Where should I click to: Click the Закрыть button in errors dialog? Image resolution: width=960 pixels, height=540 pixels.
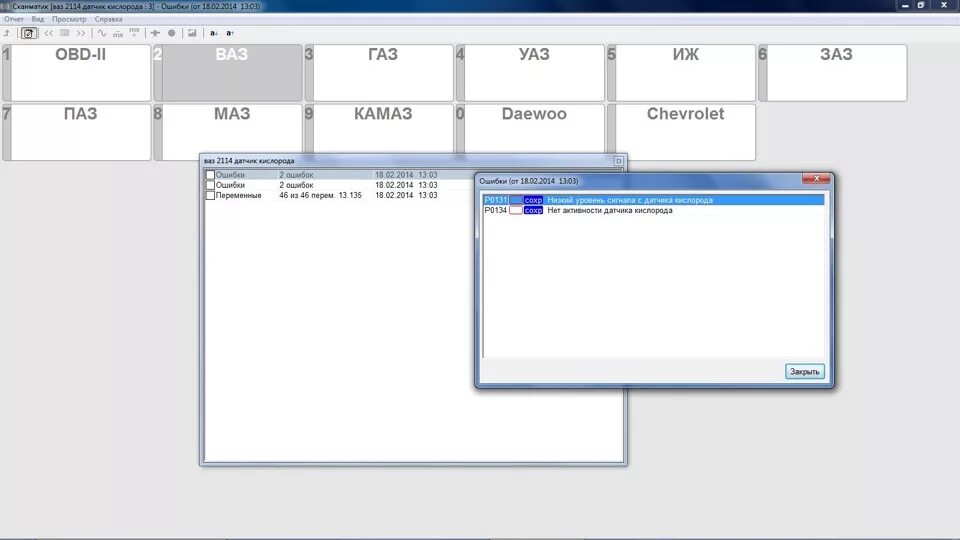(x=804, y=372)
